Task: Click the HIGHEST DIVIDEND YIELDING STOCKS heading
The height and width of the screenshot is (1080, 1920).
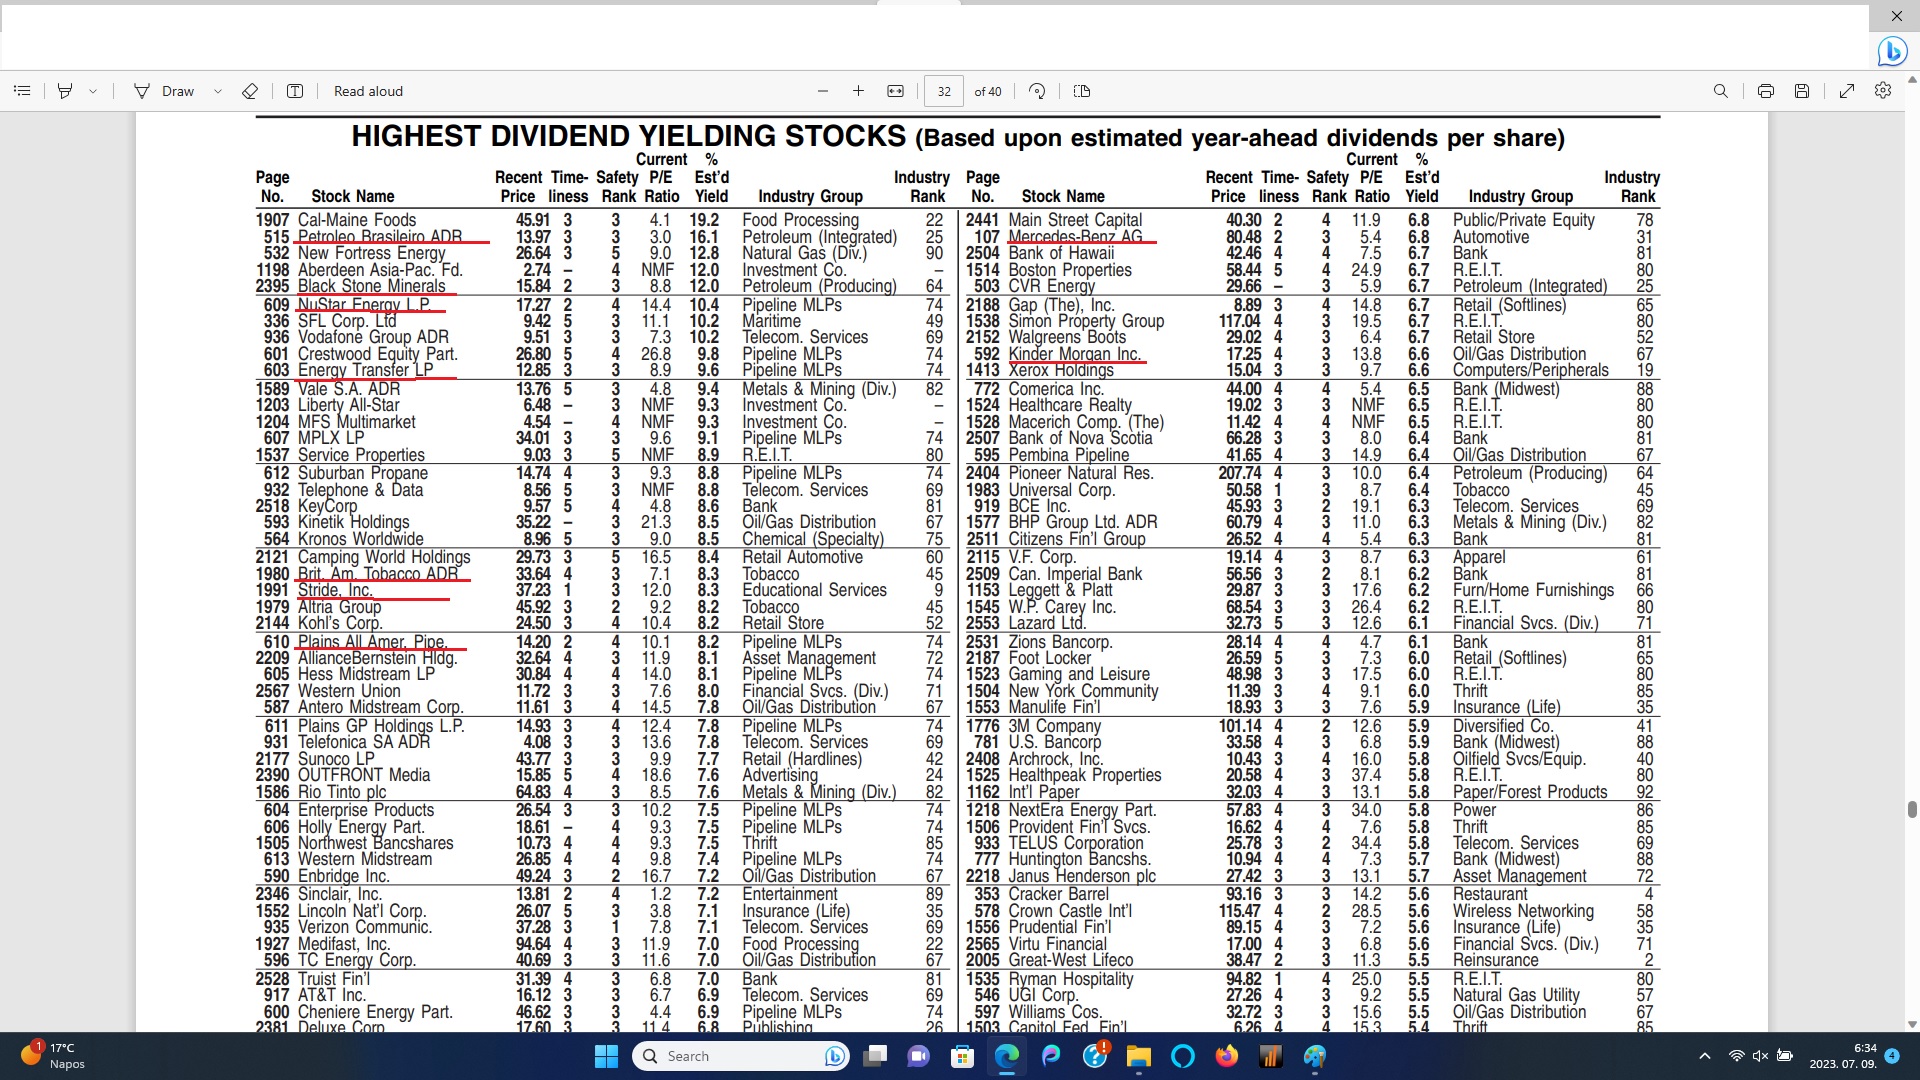Action: tap(628, 136)
